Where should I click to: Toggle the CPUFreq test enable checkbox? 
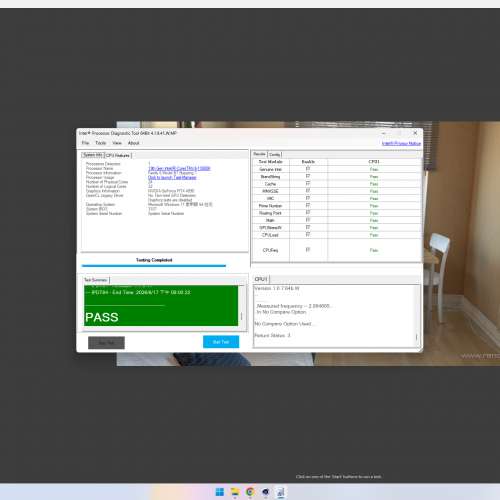tap(308, 250)
